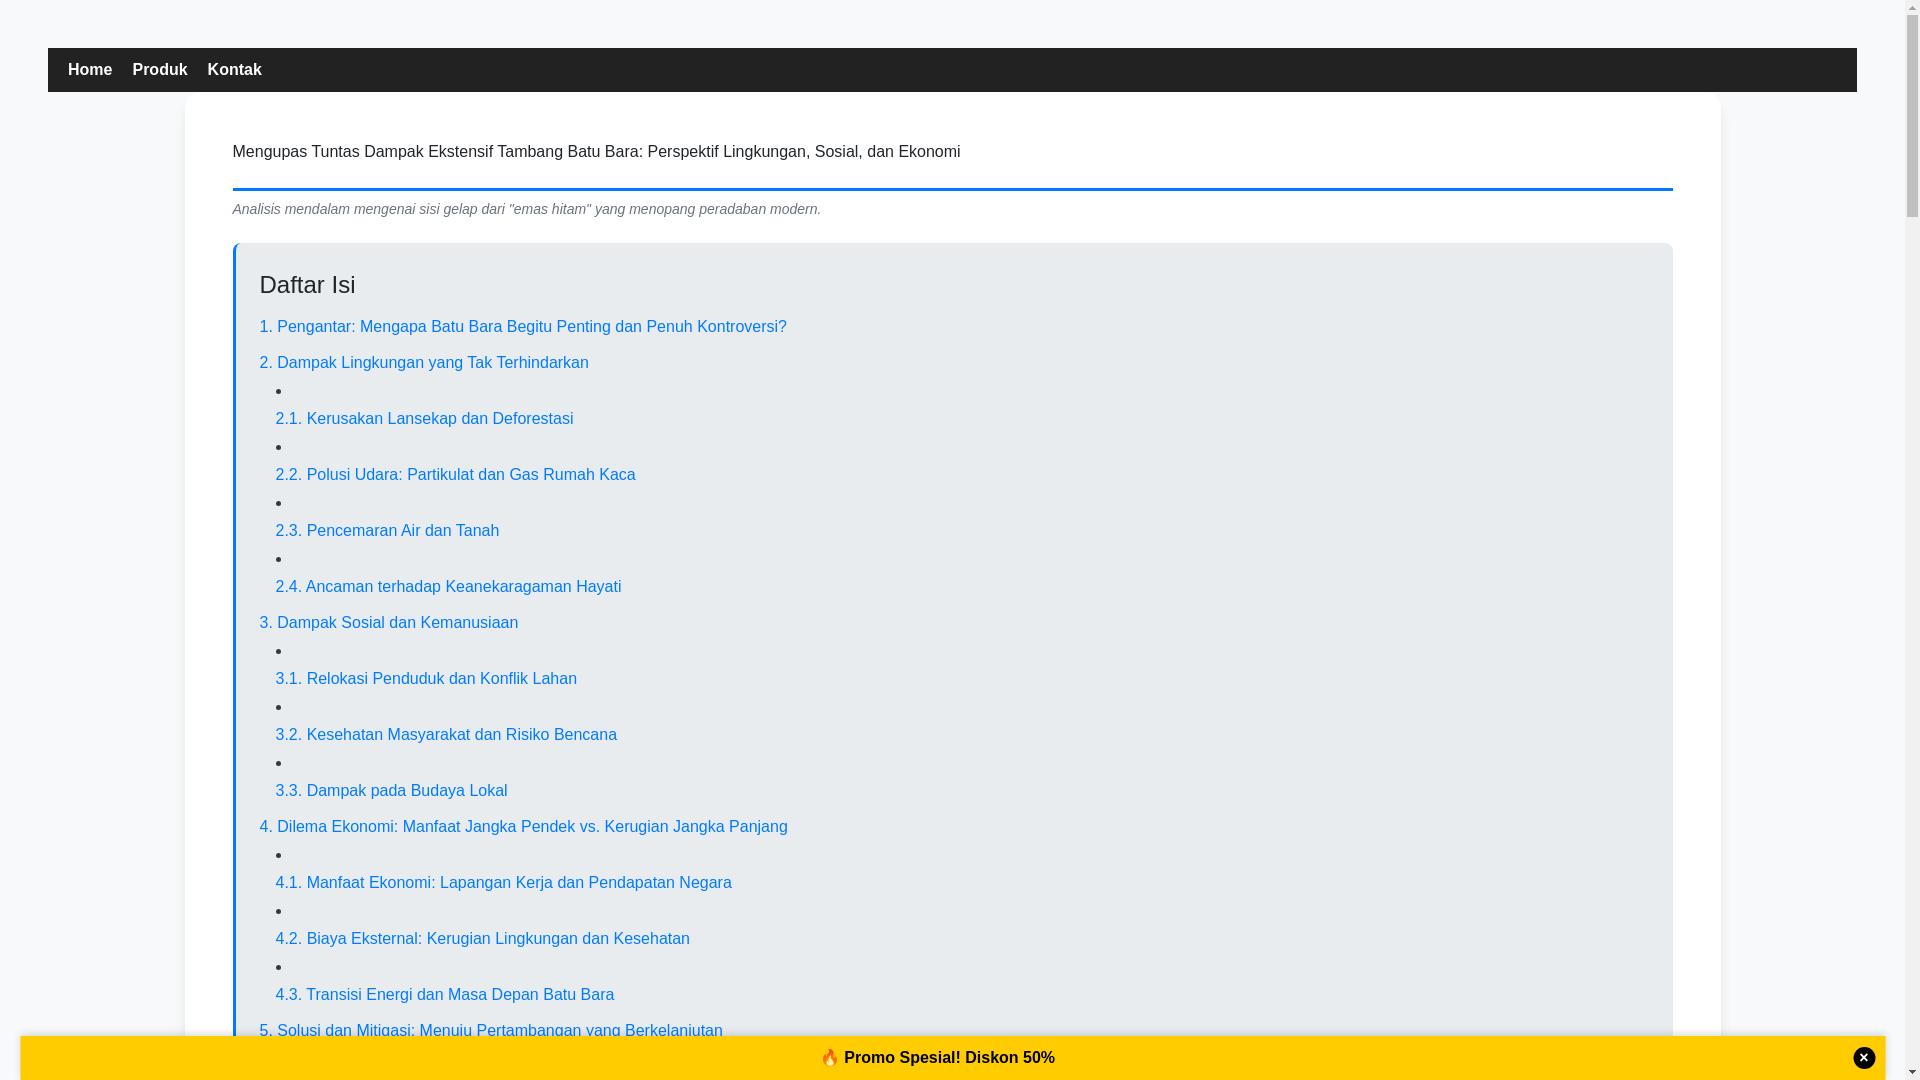Open 2.1. Kerusakan Lansekap dan Deforestasi
The width and height of the screenshot is (1920, 1080).
point(425,419)
